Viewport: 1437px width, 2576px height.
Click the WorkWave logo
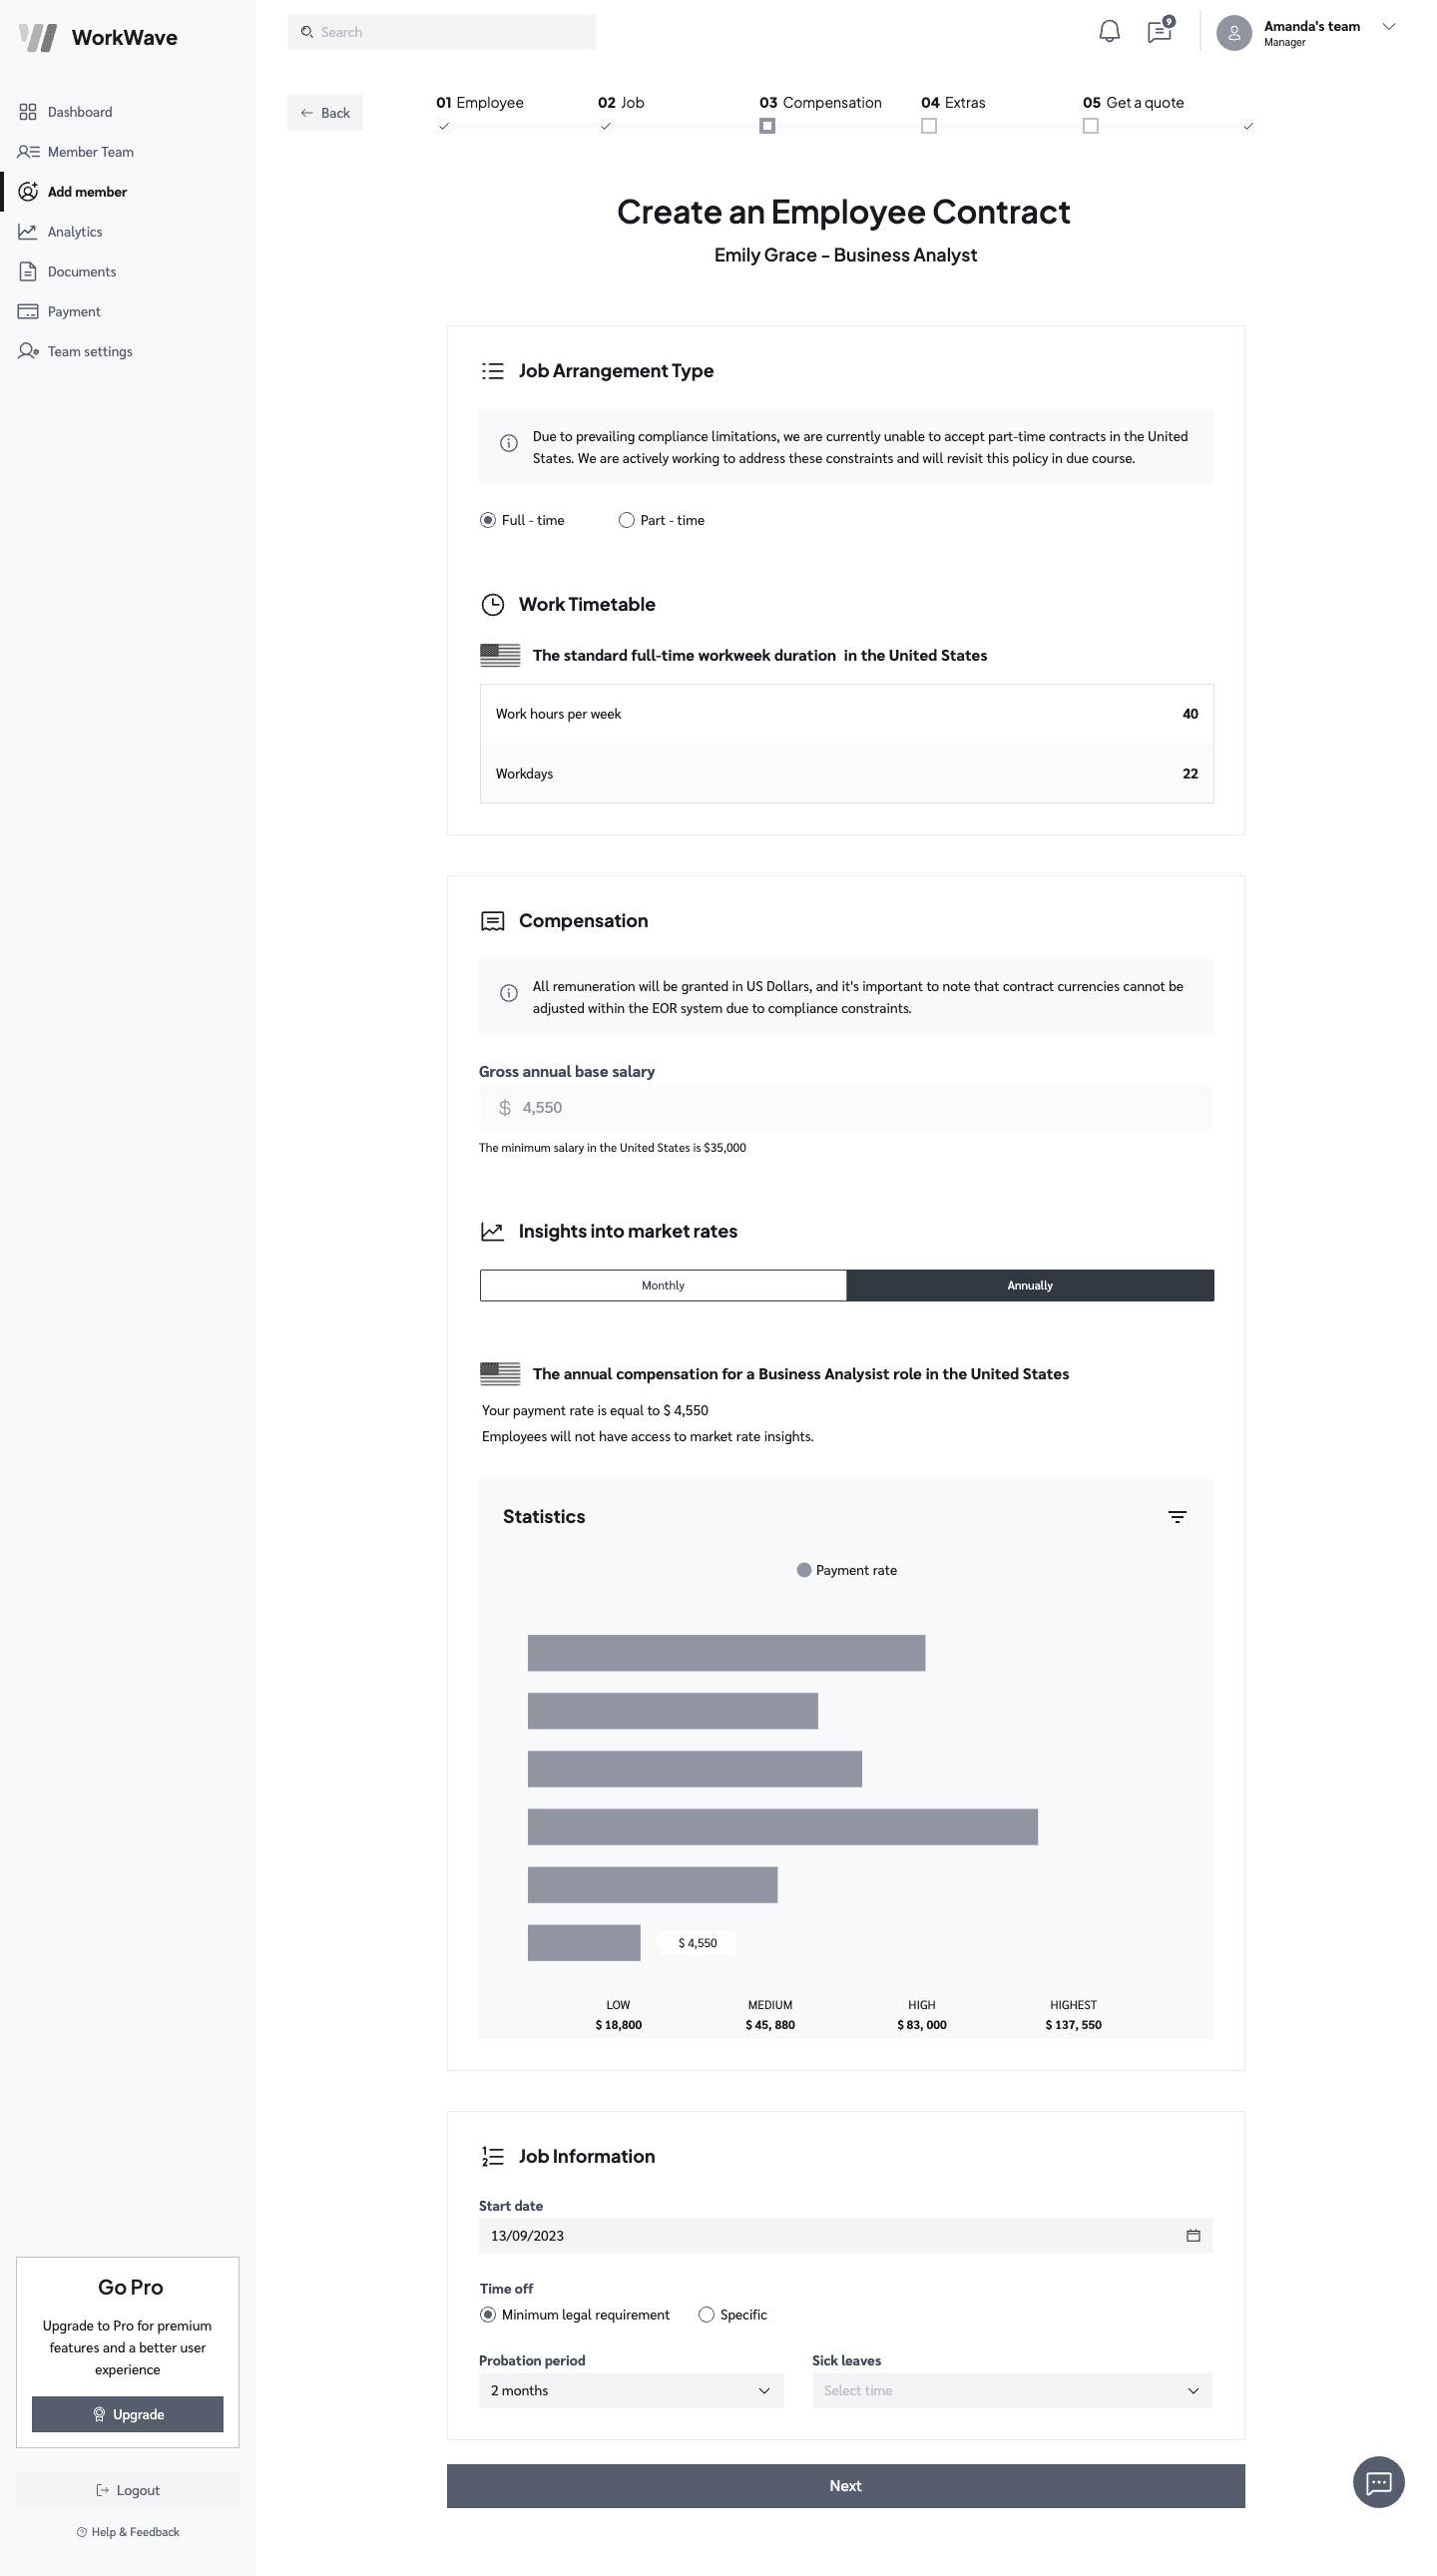coord(98,38)
